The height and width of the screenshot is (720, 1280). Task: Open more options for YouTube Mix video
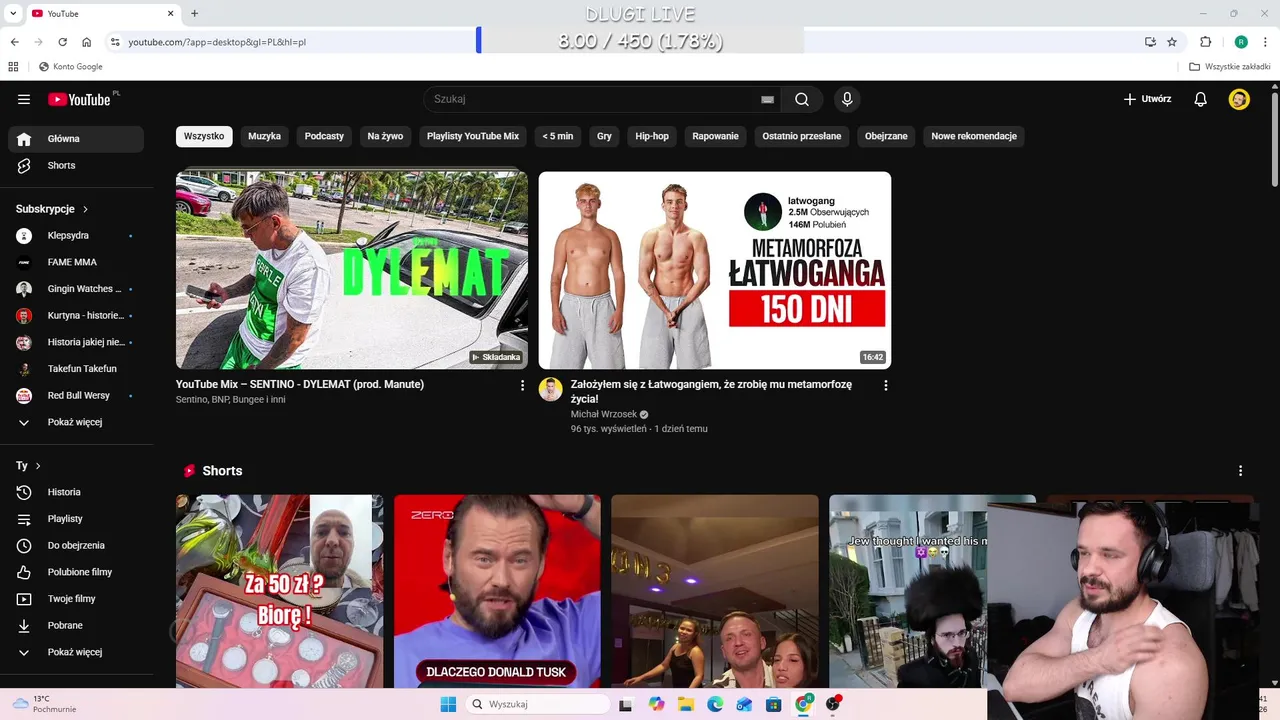pyautogui.click(x=522, y=385)
